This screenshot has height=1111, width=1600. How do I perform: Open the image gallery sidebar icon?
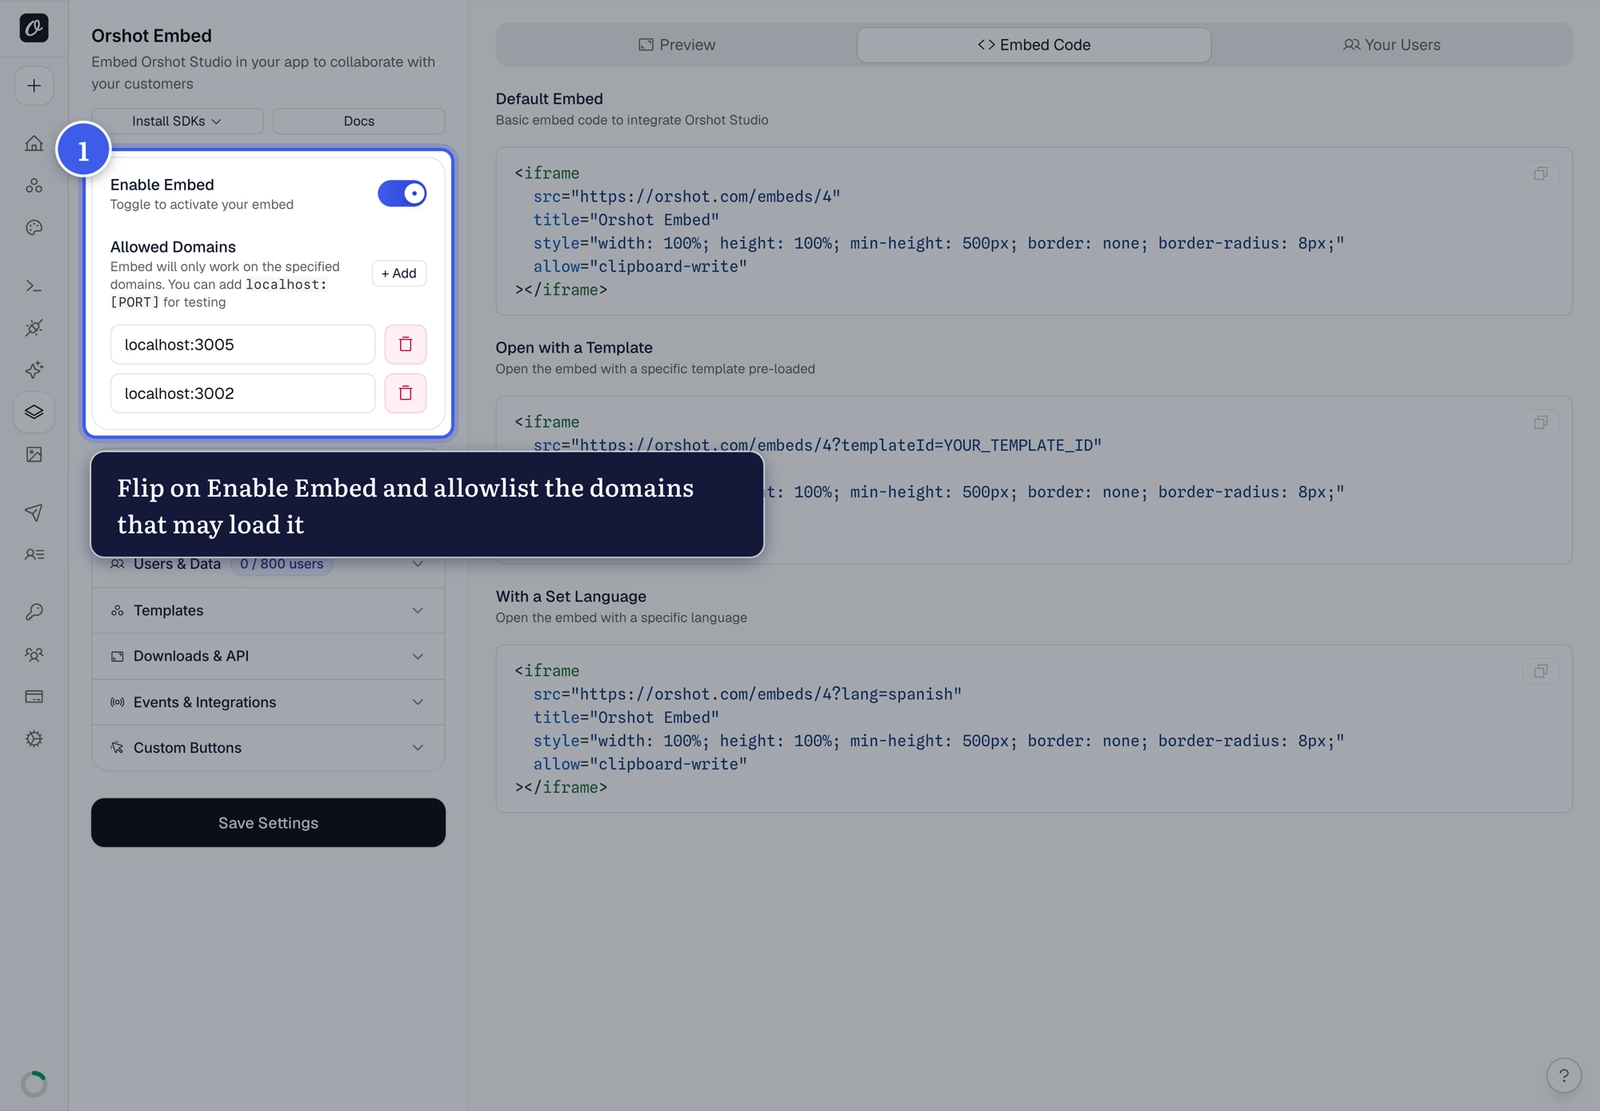[x=34, y=454]
